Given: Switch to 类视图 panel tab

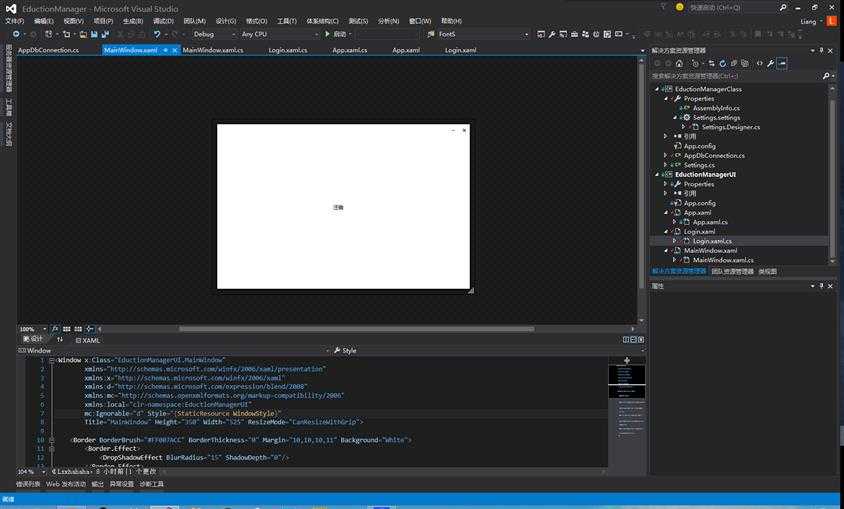Looking at the screenshot, I should (x=768, y=272).
